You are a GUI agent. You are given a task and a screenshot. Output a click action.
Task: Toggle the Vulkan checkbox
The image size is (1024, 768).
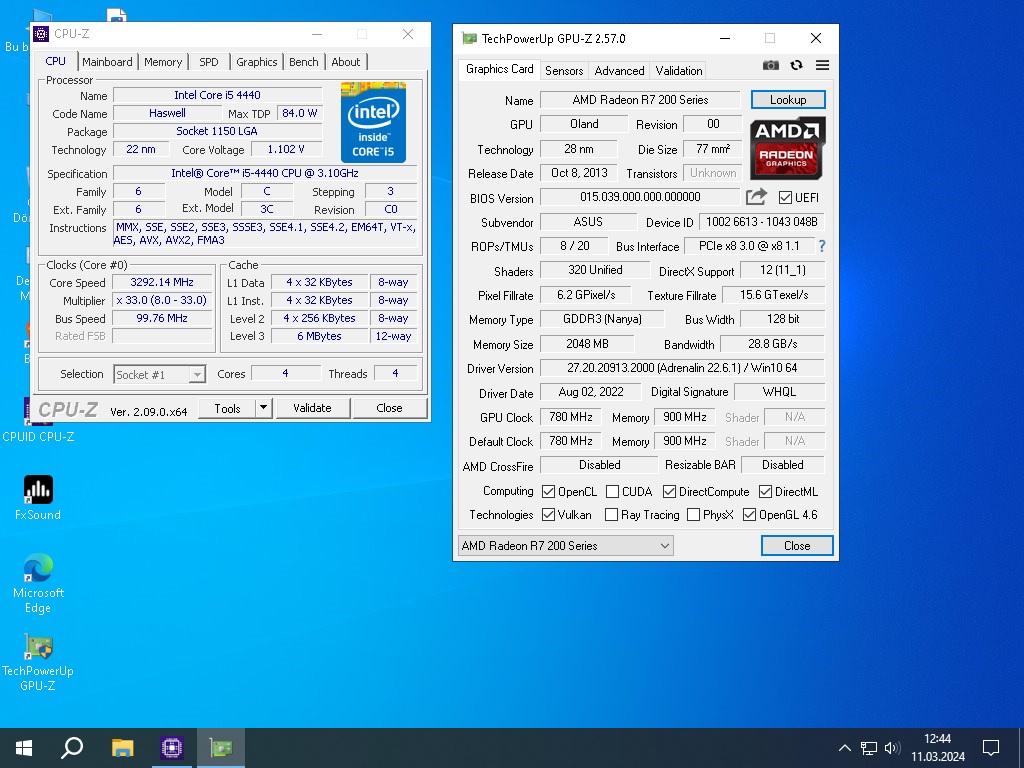pos(549,515)
